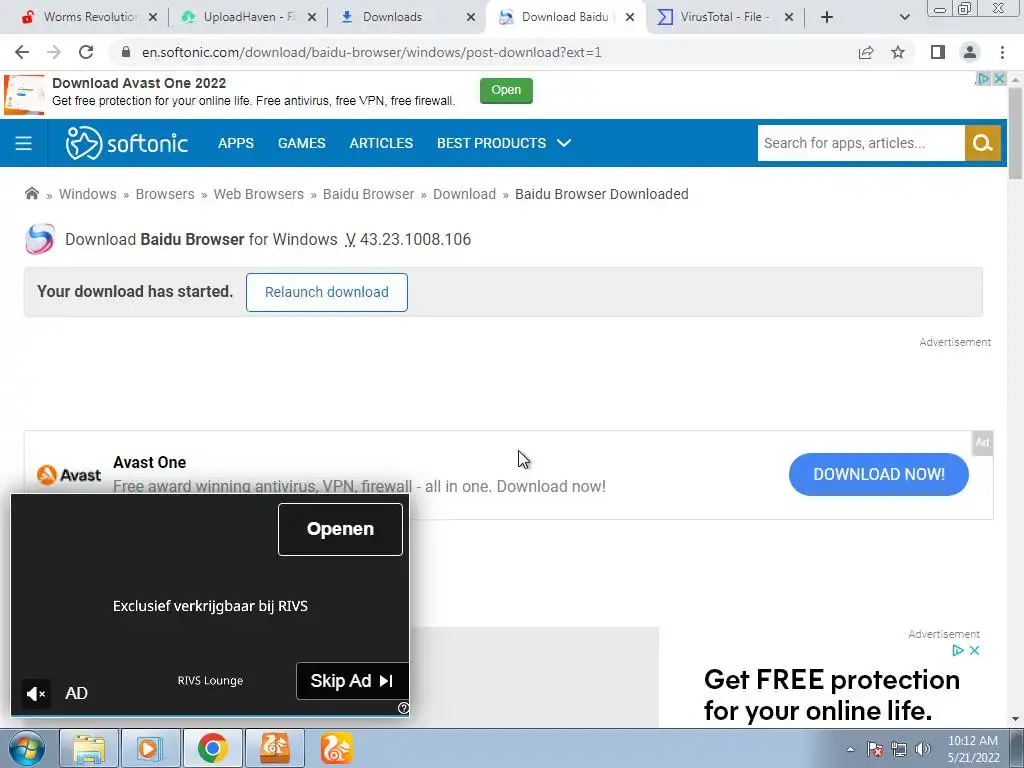
Task: Open the GAMES menu
Action: click(x=302, y=143)
